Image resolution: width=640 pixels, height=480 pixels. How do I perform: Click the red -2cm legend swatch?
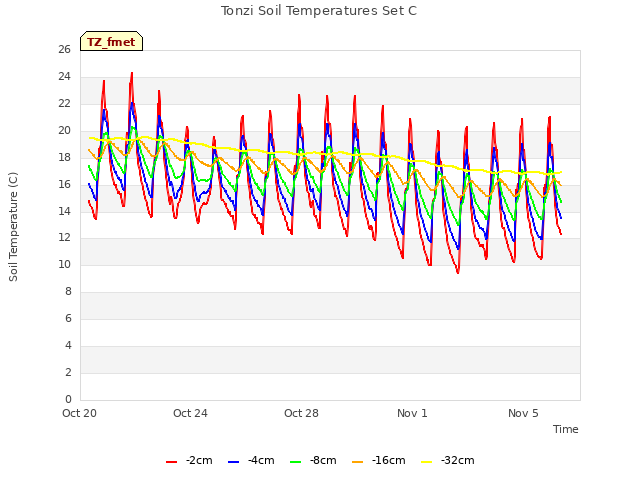tap(171, 462)
